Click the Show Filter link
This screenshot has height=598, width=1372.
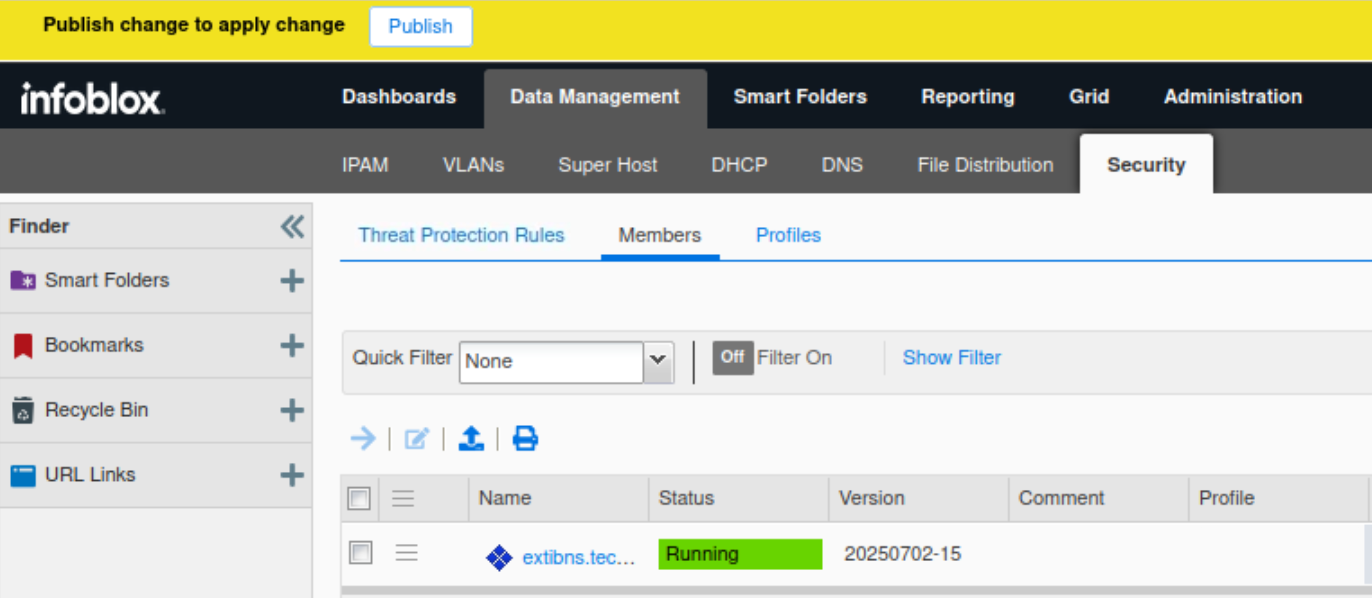coord(951,358)
